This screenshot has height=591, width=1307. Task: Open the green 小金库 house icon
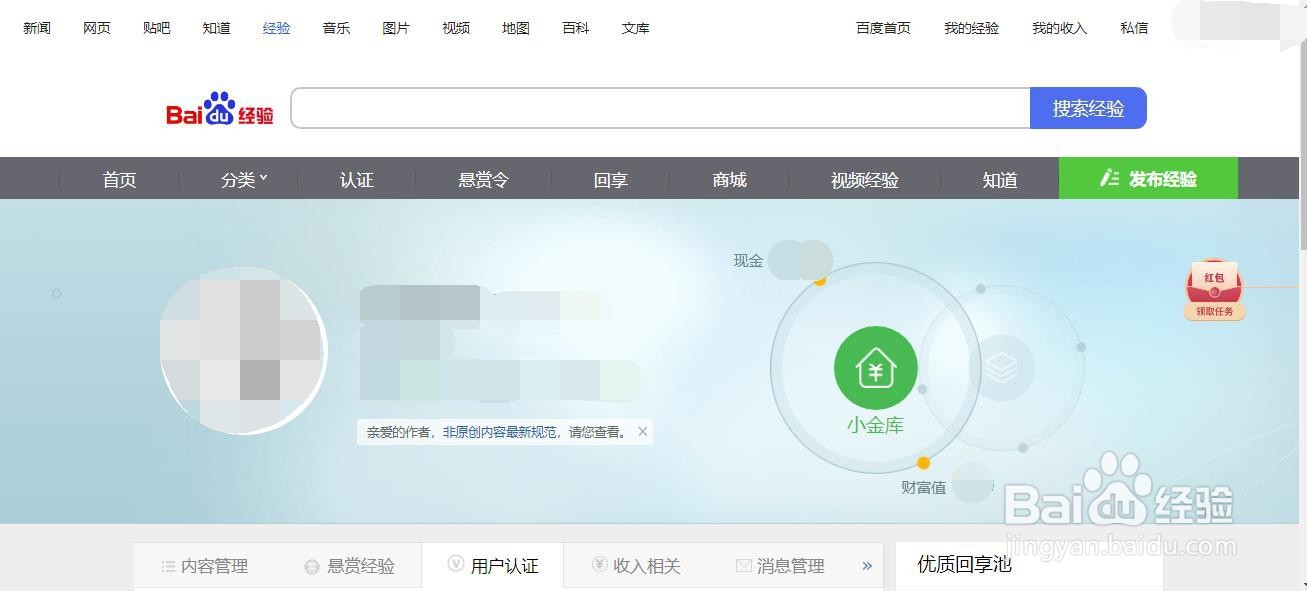pyautogui.click(x=875, y=367)
